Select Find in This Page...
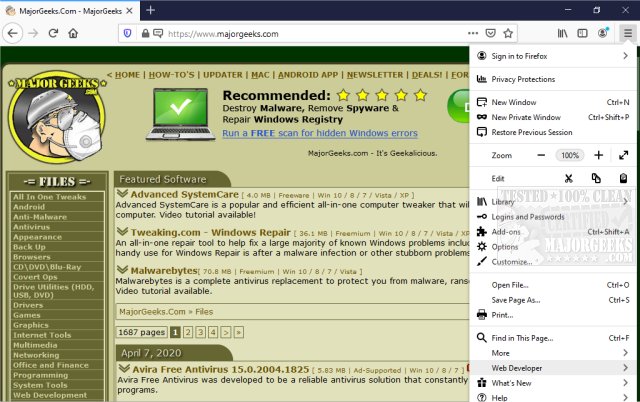640x402 pixels. pos(553,338)
